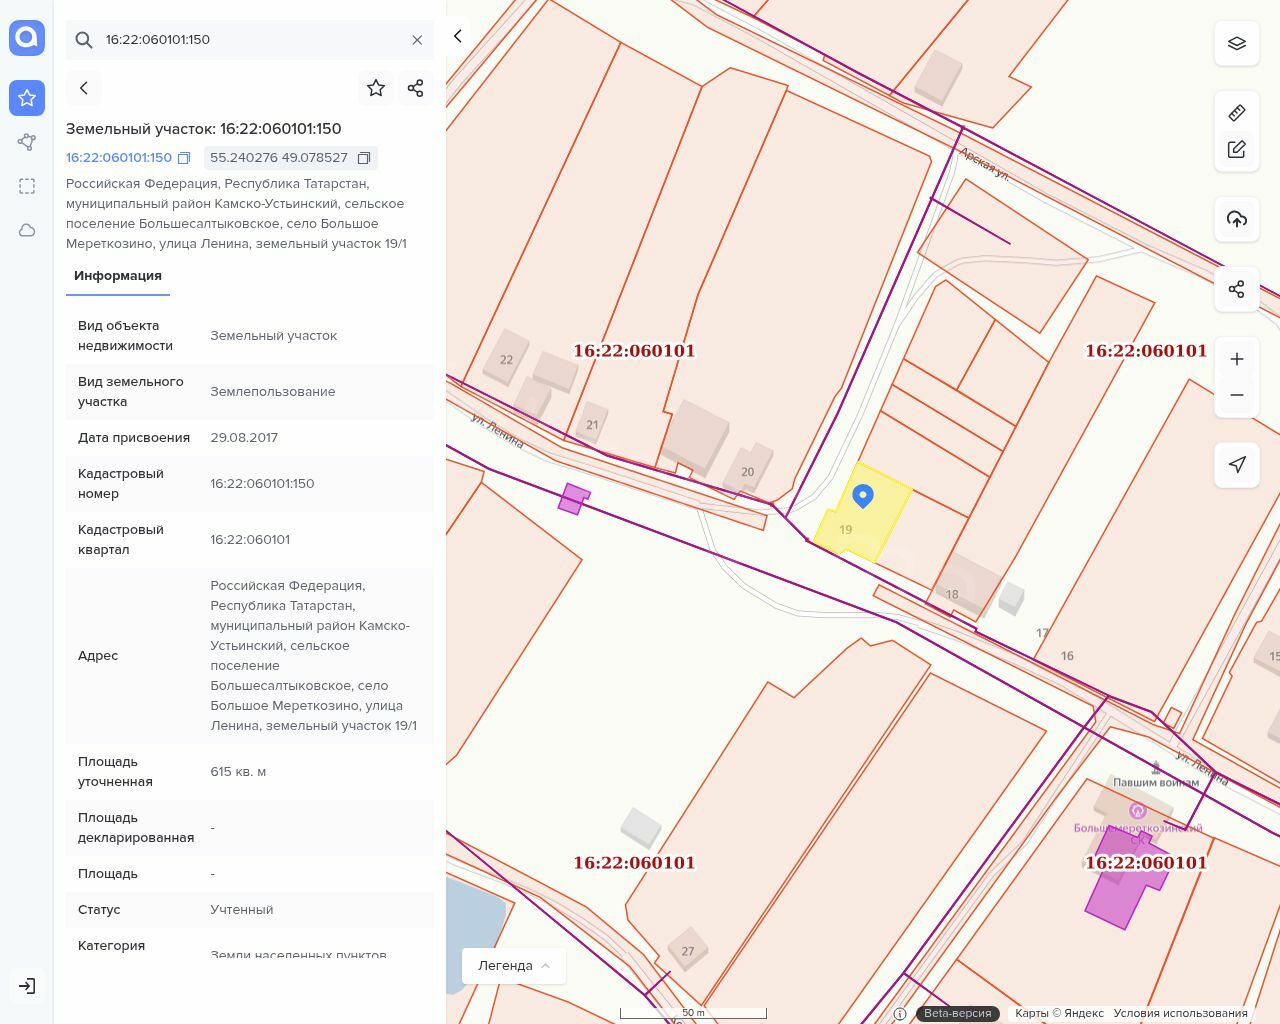
Task: Go back from parcel details
Action: [x=84, y=88]
